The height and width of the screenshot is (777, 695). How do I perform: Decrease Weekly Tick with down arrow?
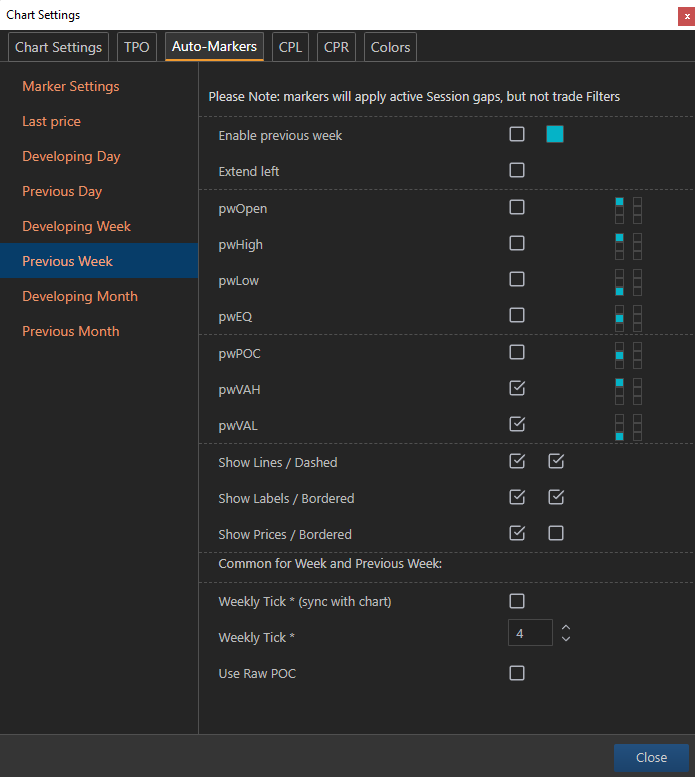pyautogui.click(x=566, y=639)
